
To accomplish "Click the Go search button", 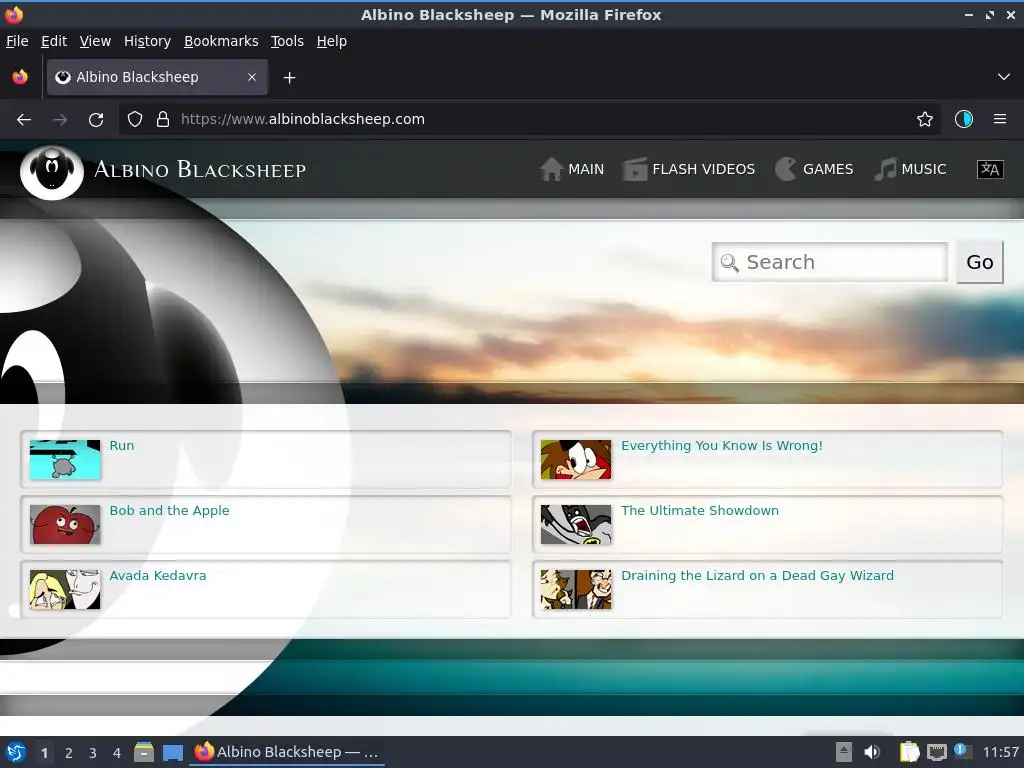I will pyautogui.click(x=980, y=262).
